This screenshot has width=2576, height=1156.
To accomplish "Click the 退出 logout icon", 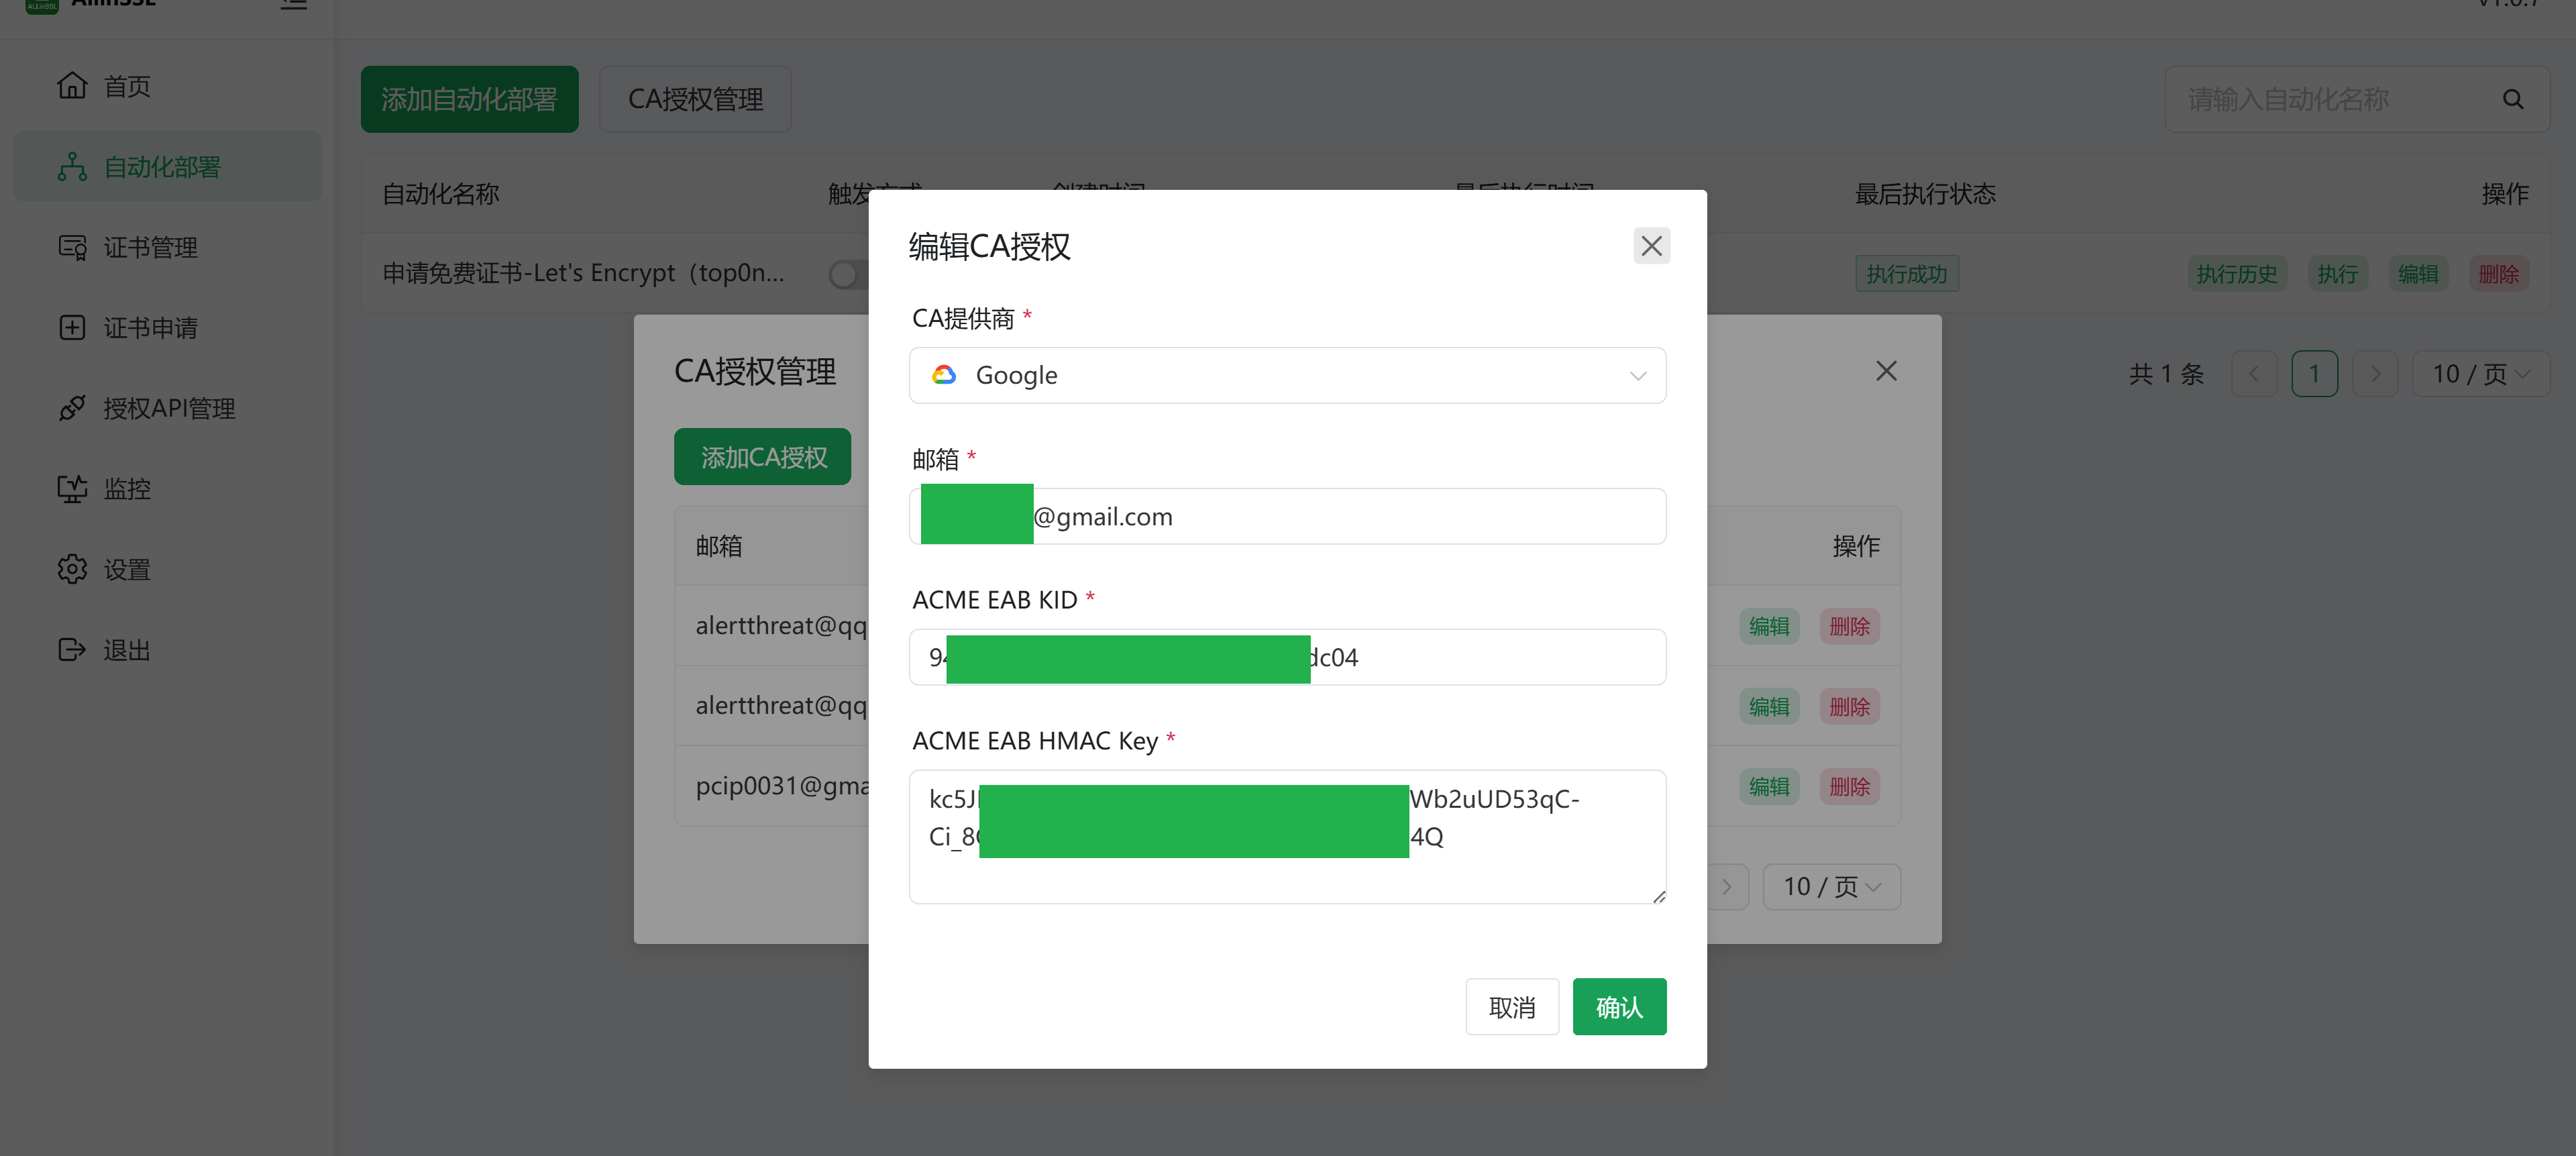I will point(72,650).
